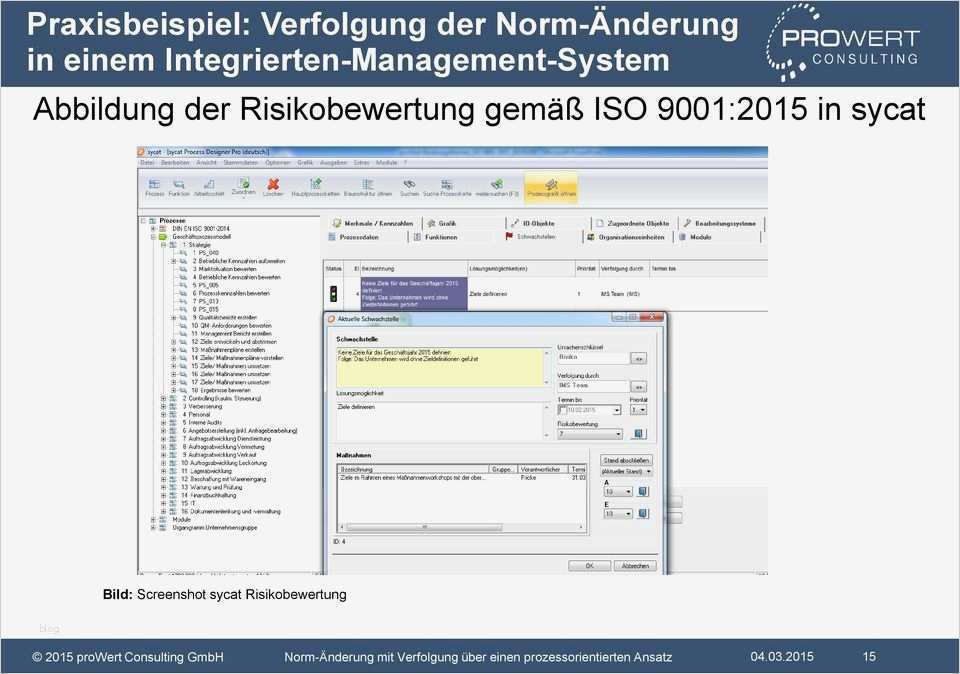Click the Lösungsmöglichkeit(en) column header
This screenshot has width=960, height=674.
(520, 268)
